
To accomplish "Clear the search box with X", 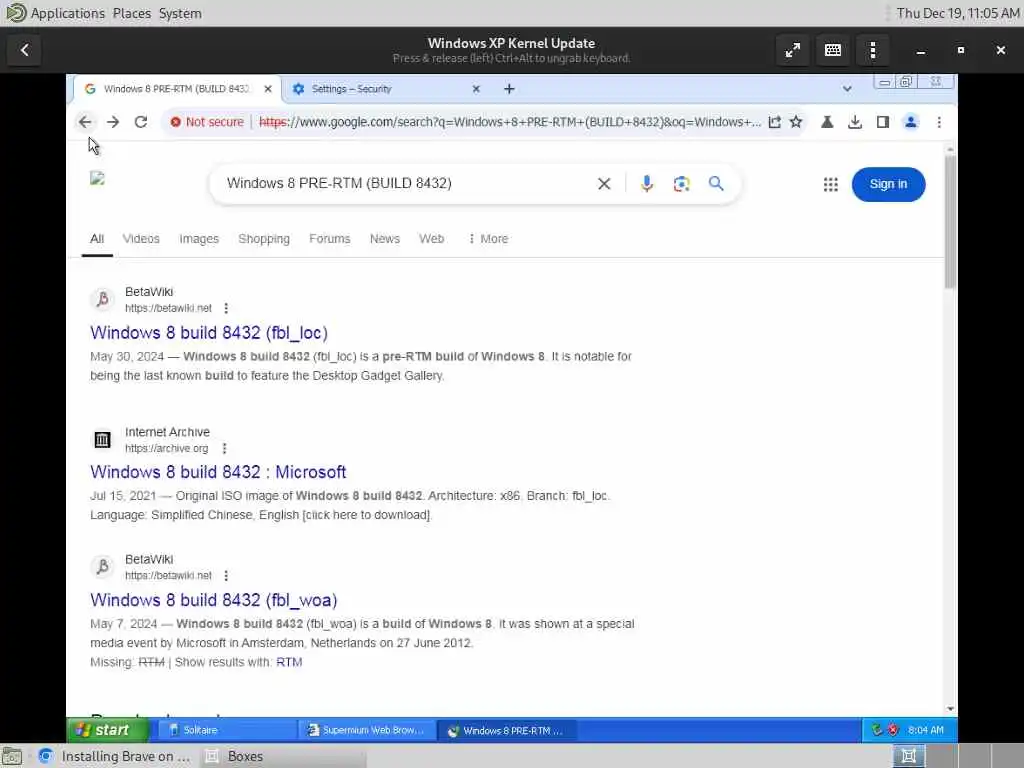I will pos(604,184).
